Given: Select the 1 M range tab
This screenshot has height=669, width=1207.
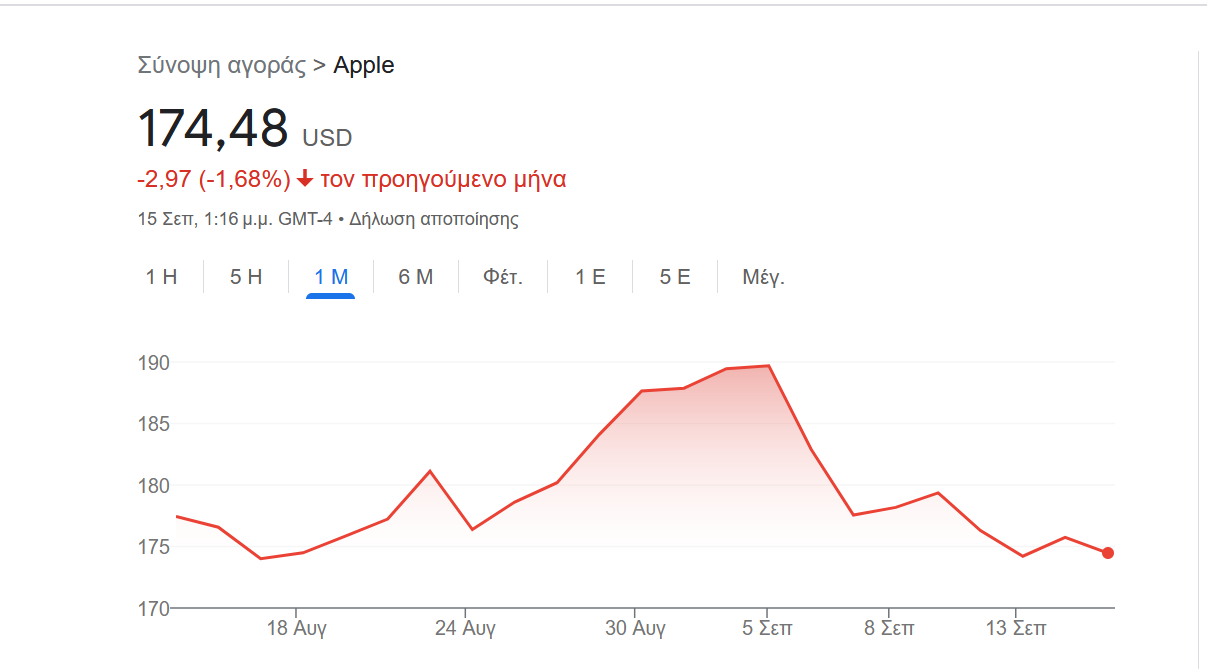Looking at the screenshot, I should pyautogui.click(x=331, y=277).
